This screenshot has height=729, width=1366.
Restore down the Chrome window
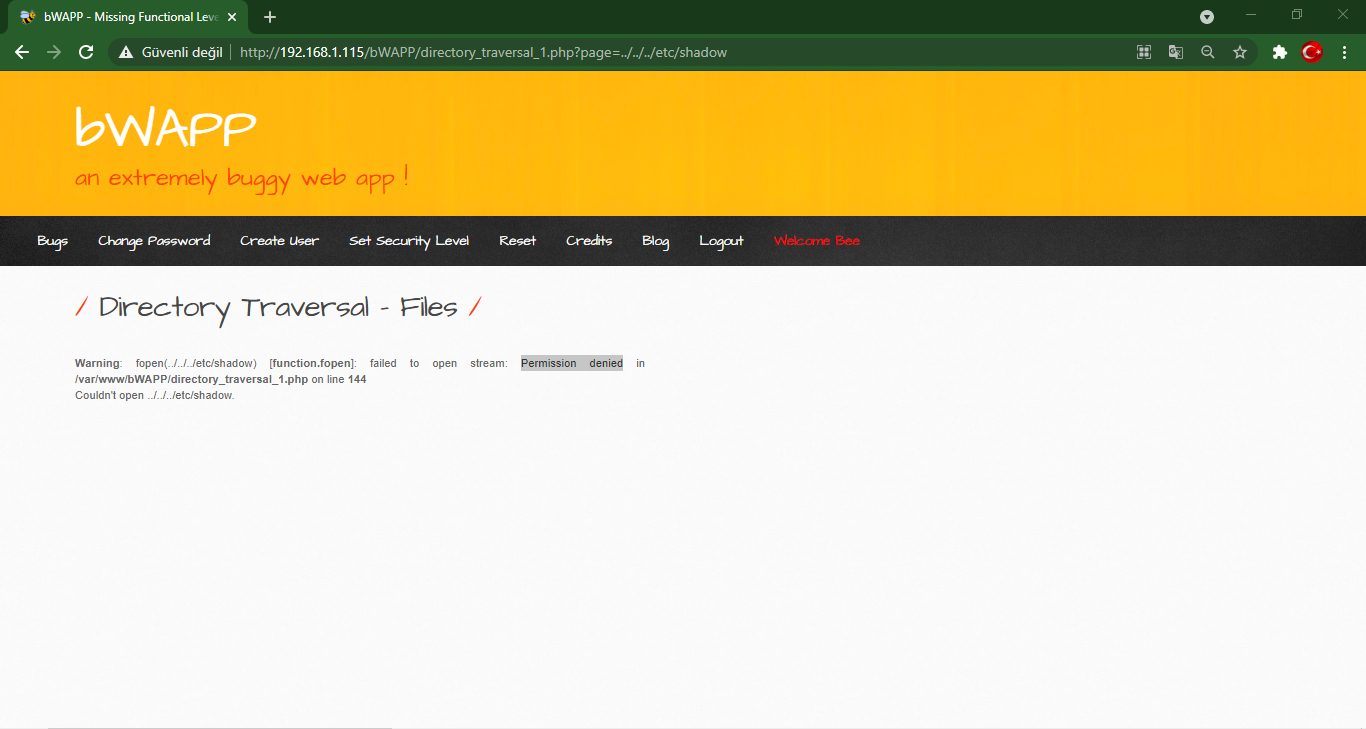[1297, 15]
